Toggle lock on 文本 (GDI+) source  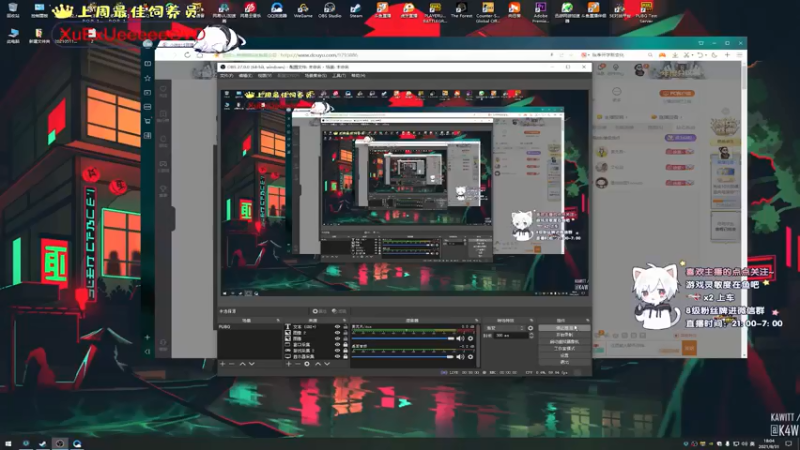345,327
